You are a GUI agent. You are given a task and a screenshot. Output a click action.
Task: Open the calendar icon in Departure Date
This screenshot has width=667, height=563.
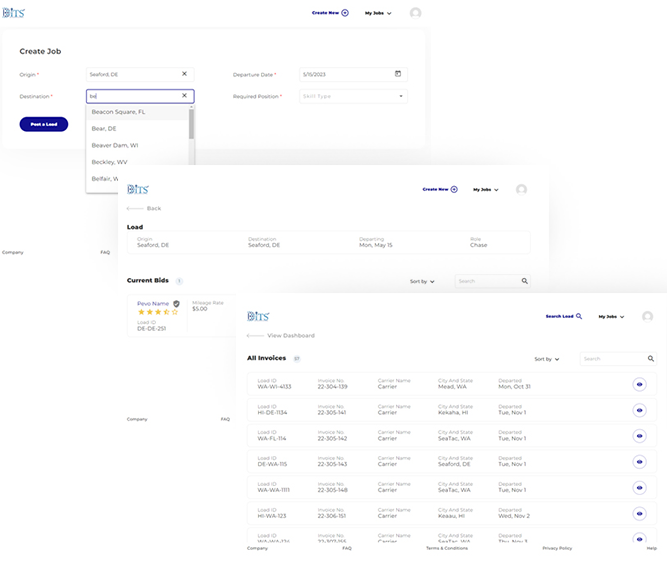pyautogui.click(x=398, y=74)
